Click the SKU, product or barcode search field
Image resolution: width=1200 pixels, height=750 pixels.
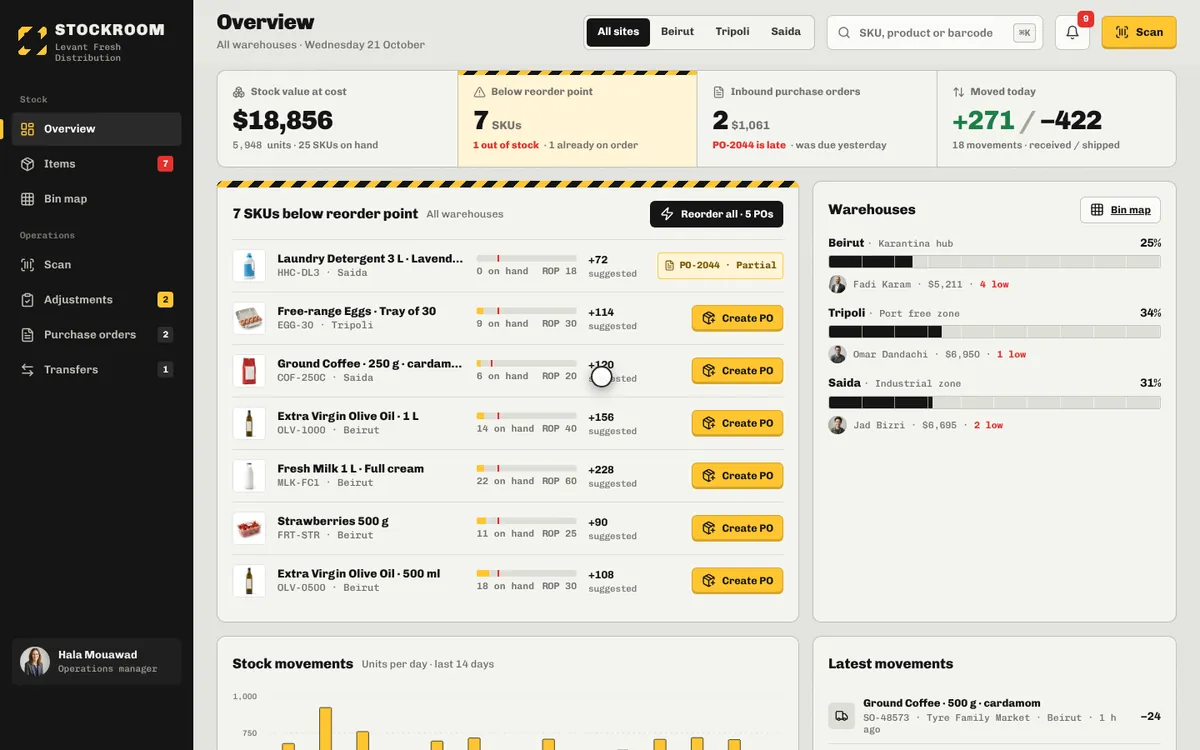coord(934,33)
